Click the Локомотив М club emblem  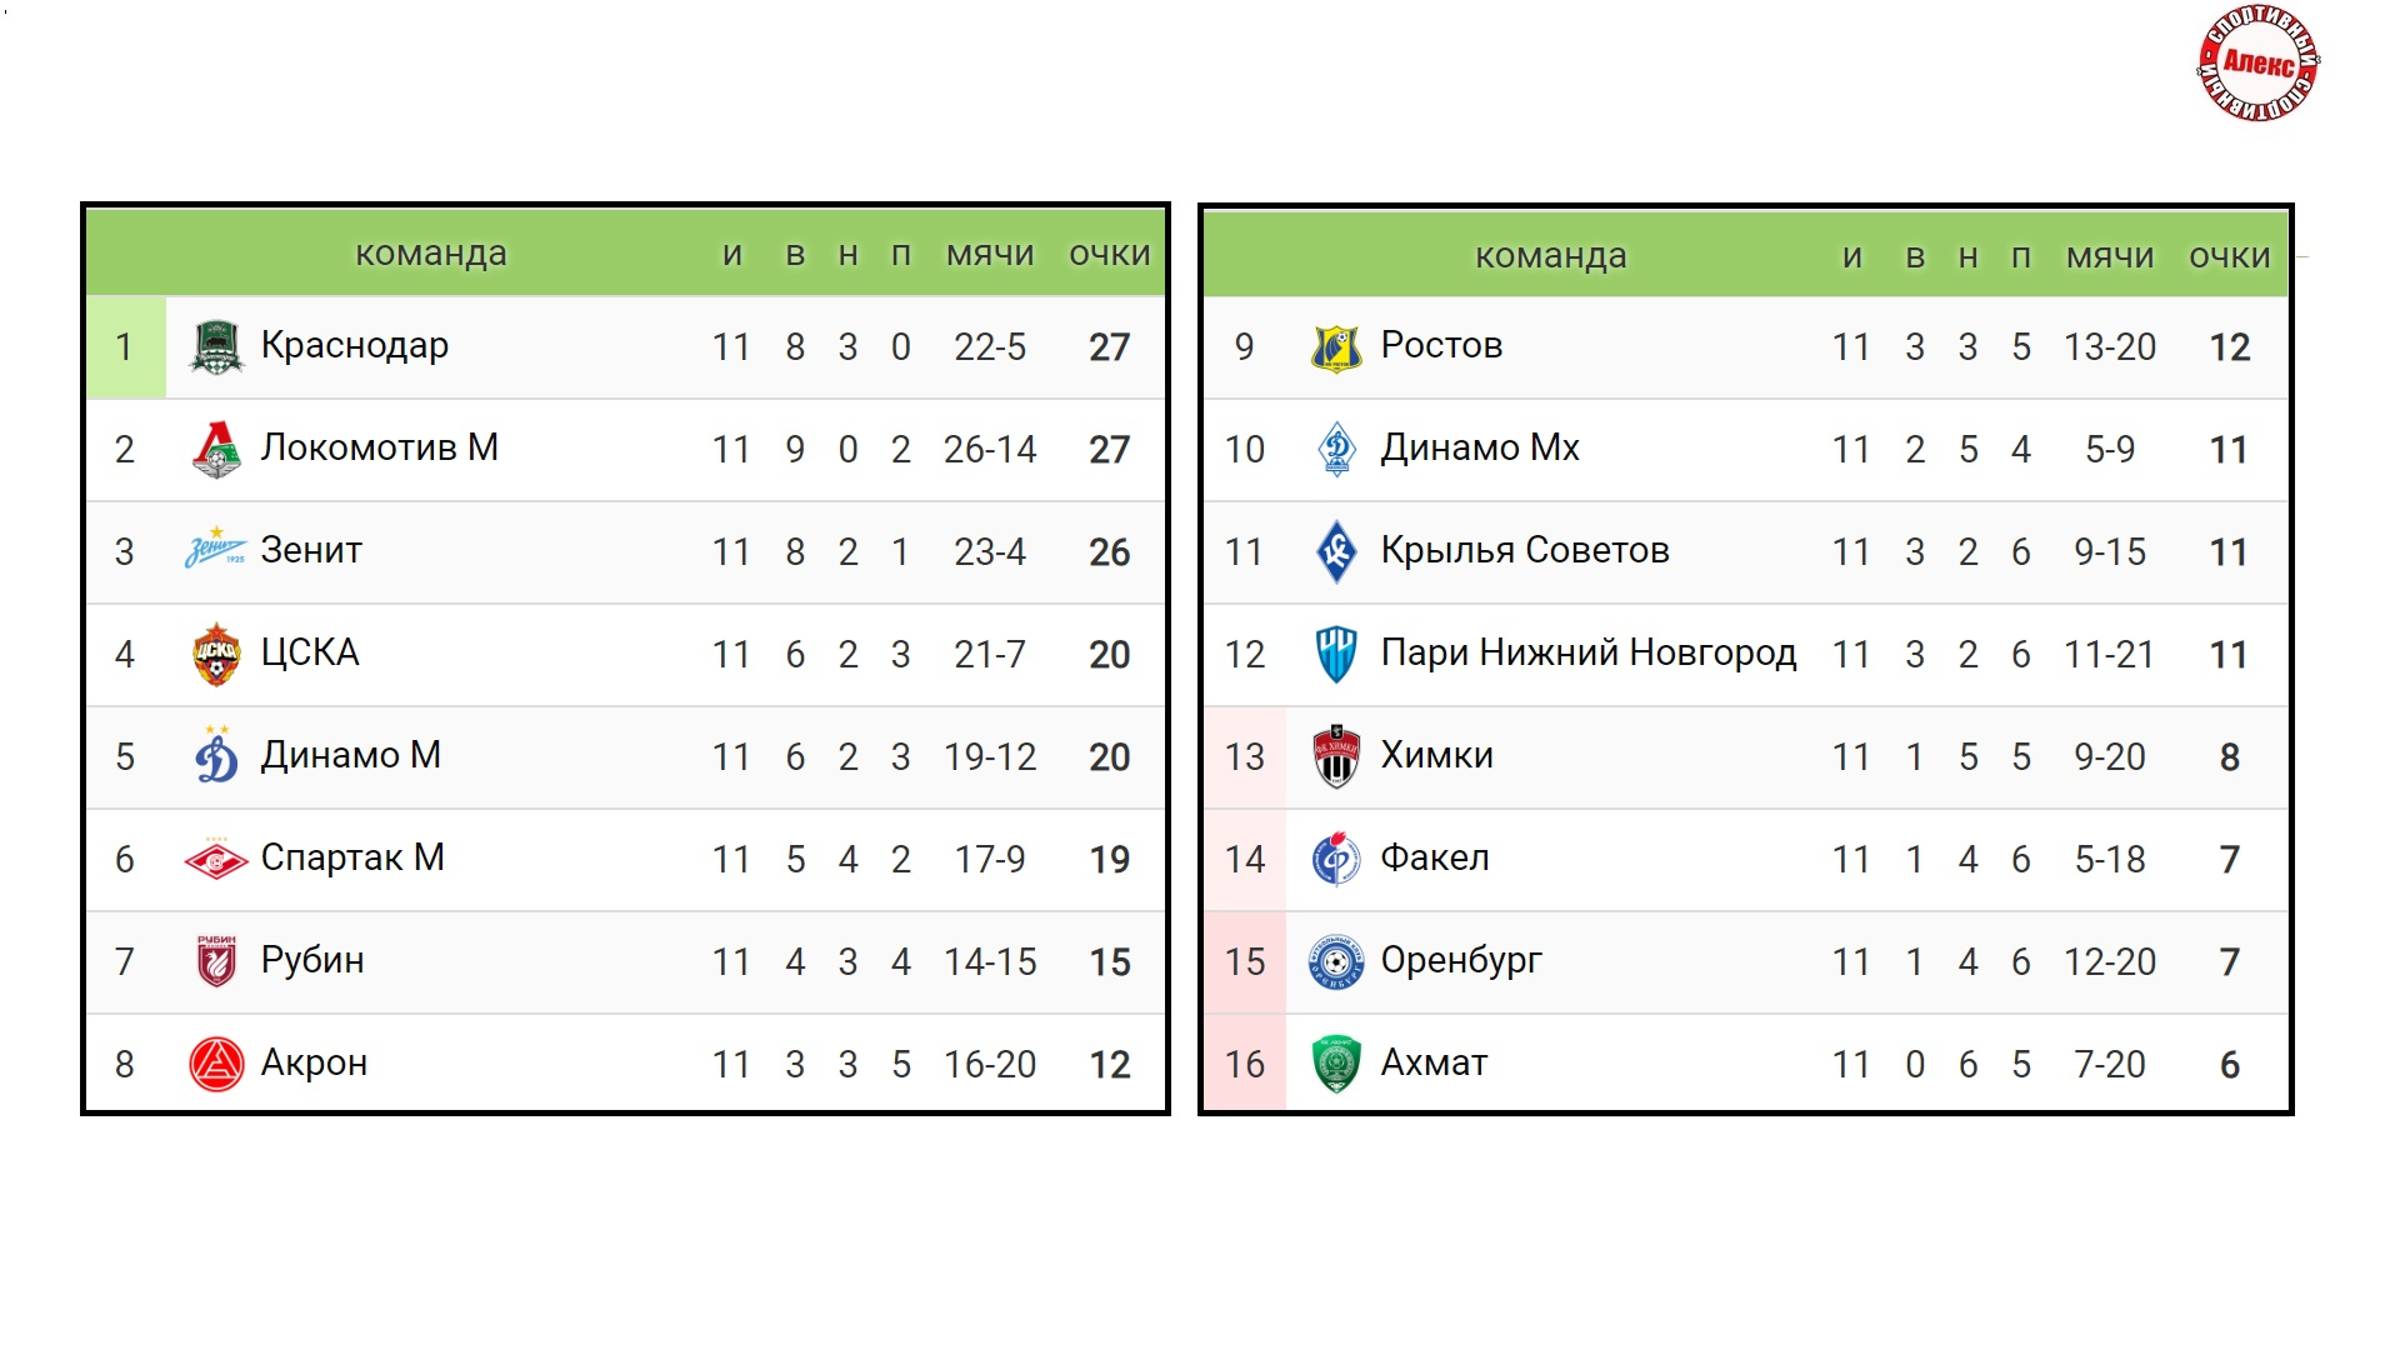216,449
